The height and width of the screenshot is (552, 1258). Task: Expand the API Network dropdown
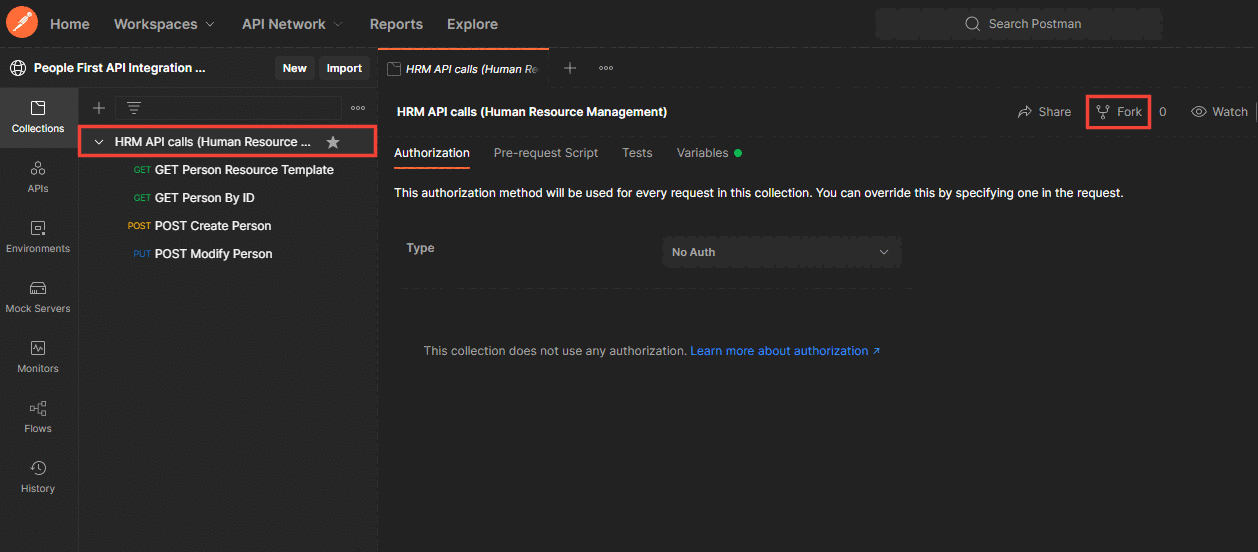pyautogui.click(x=292, y=24)
